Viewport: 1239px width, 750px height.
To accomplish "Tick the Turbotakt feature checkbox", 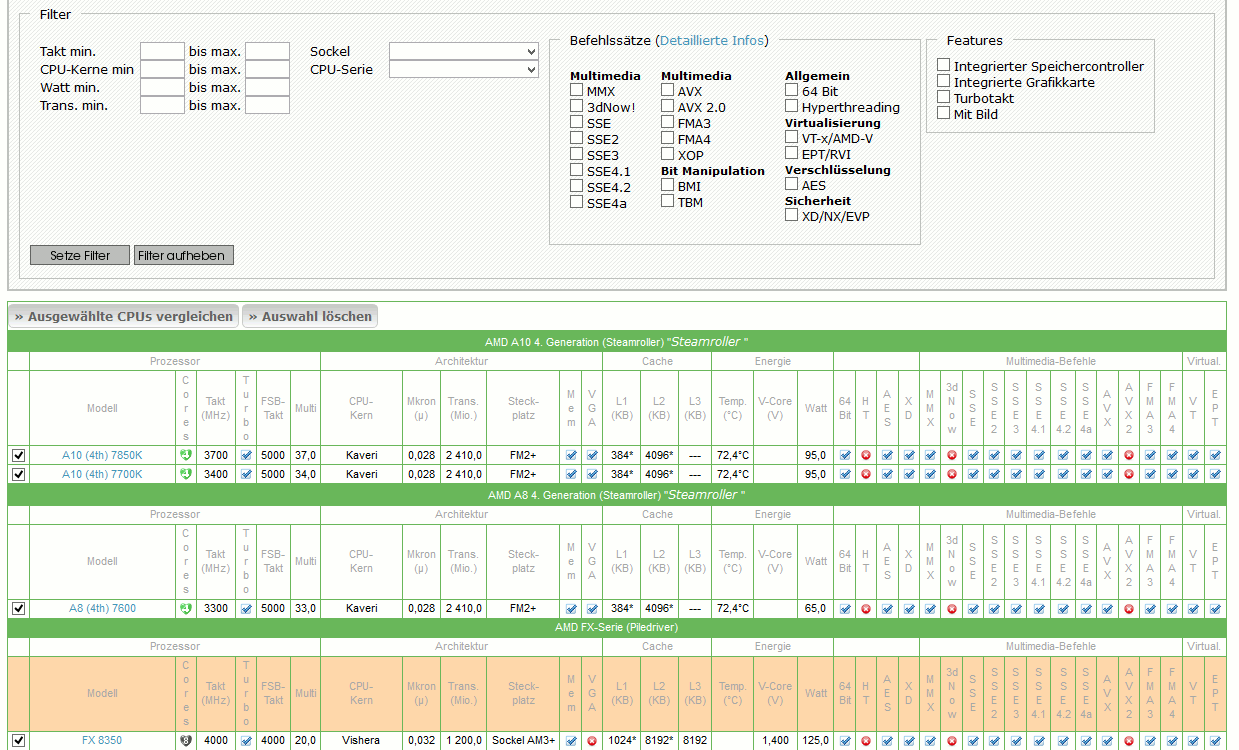I will [x=943, y=97].
